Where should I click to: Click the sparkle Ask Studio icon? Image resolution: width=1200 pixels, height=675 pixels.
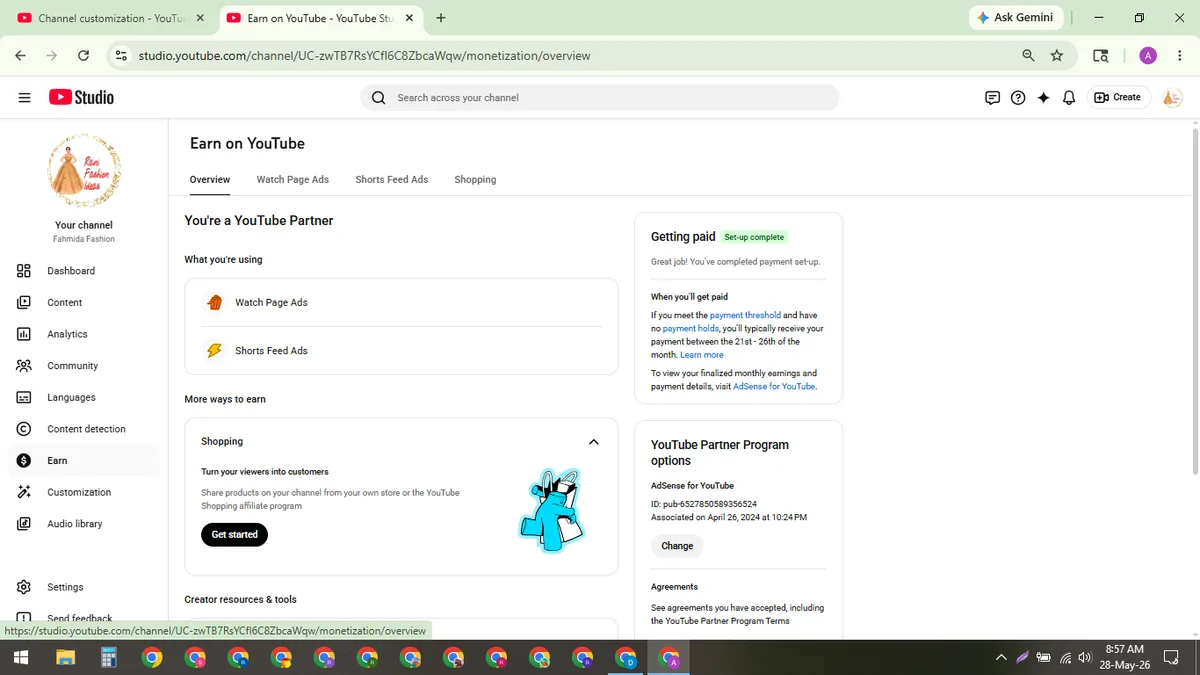[1043, 98]
